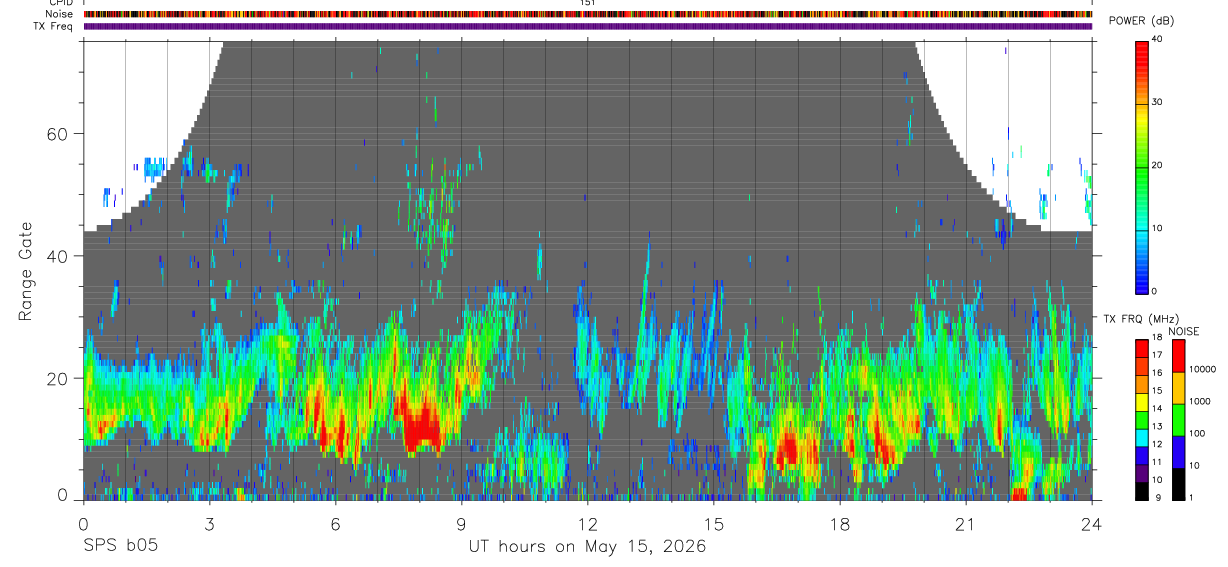Click the 40 range gate label
Viewport: 1228px width, 567px height.
click(57, 256)
